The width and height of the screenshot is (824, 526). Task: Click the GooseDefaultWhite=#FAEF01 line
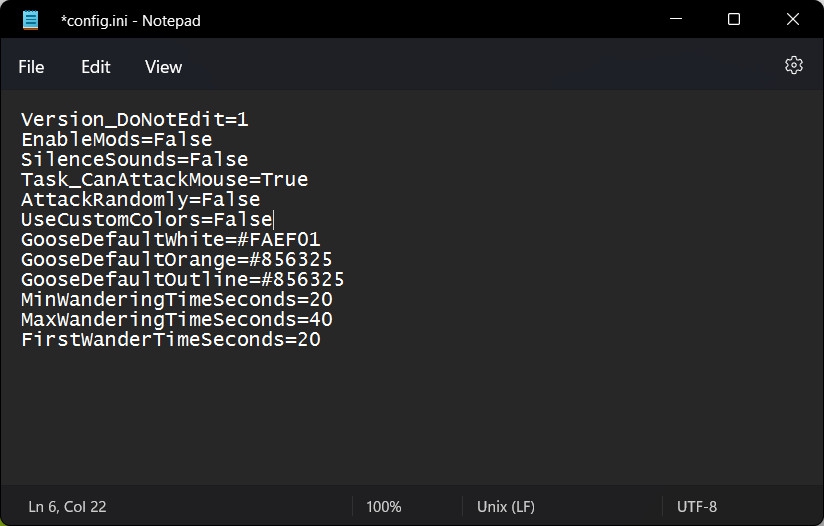coord(170,240)
